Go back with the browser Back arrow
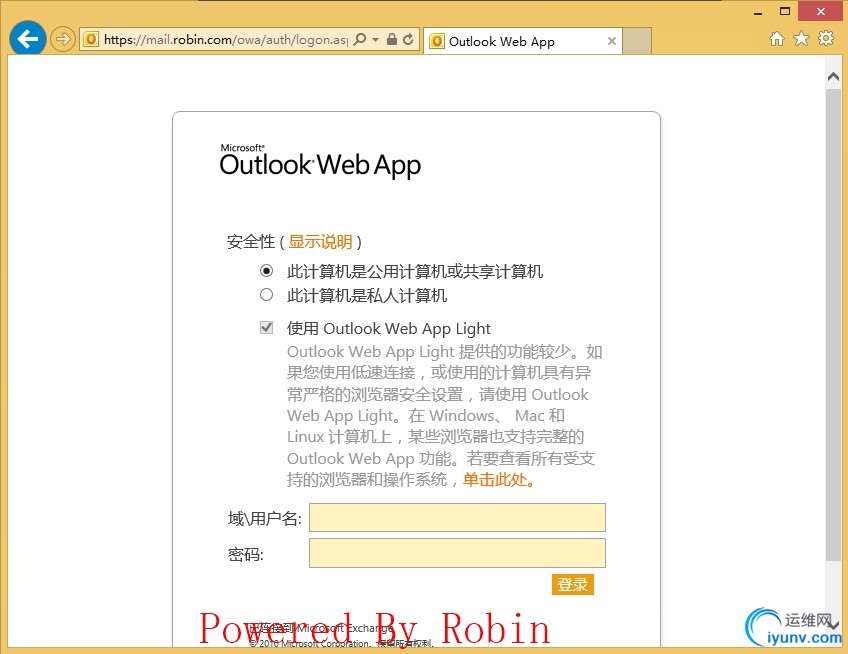Screen dimensions: 848x654 (28, 39)
